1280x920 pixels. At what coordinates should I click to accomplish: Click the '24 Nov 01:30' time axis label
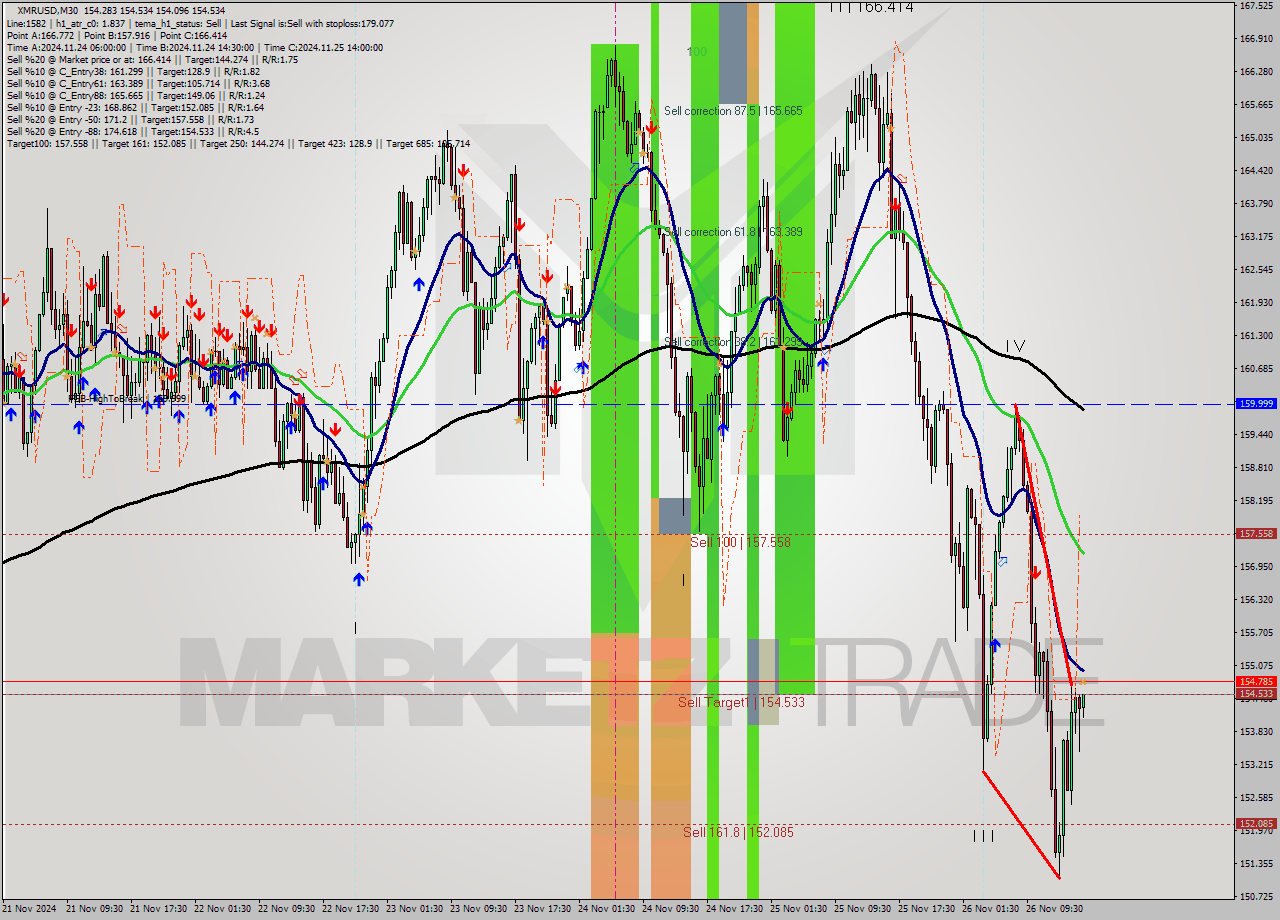(x=606, y=909)
